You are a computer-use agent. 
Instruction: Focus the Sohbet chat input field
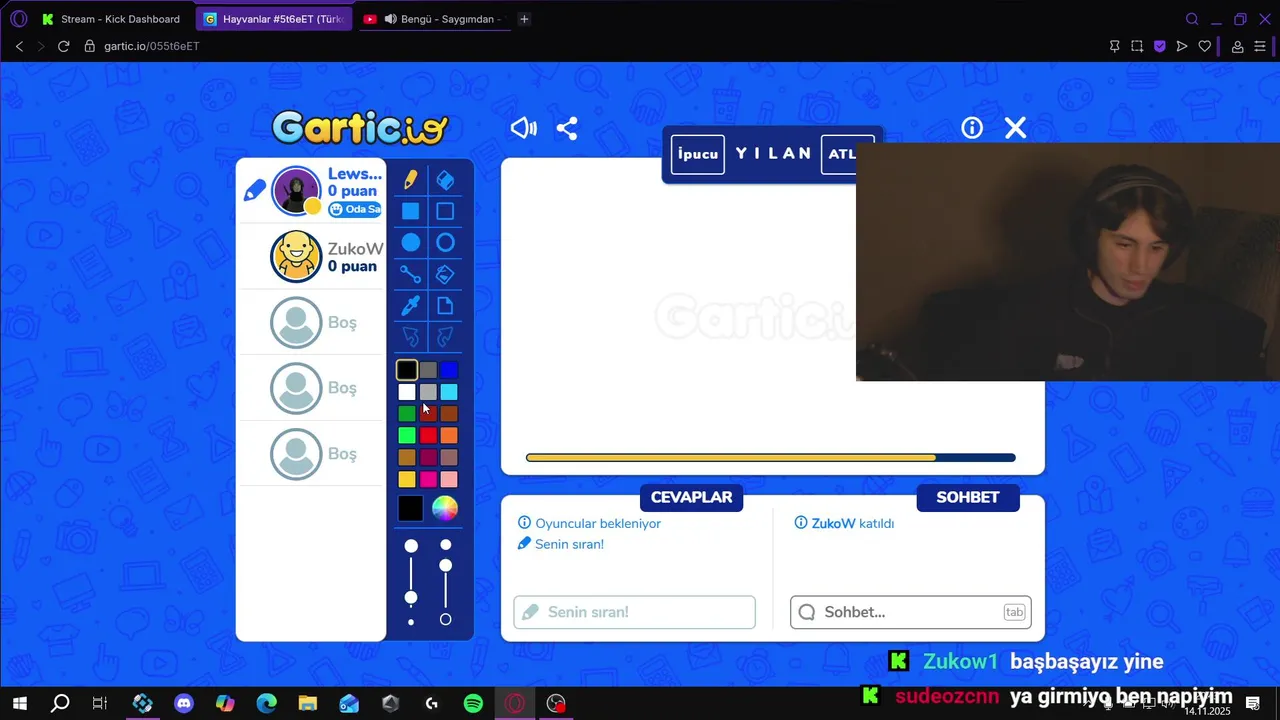point(910,612)
